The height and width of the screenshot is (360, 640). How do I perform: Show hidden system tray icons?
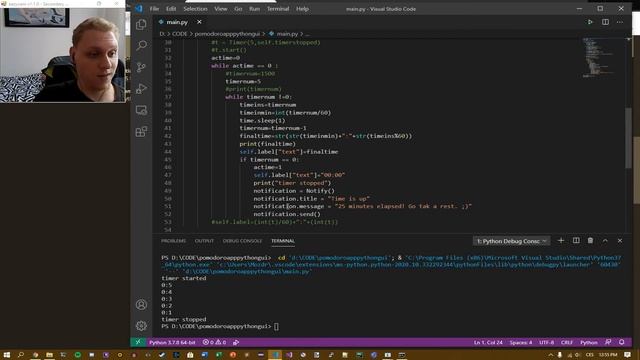click(550, 355)
